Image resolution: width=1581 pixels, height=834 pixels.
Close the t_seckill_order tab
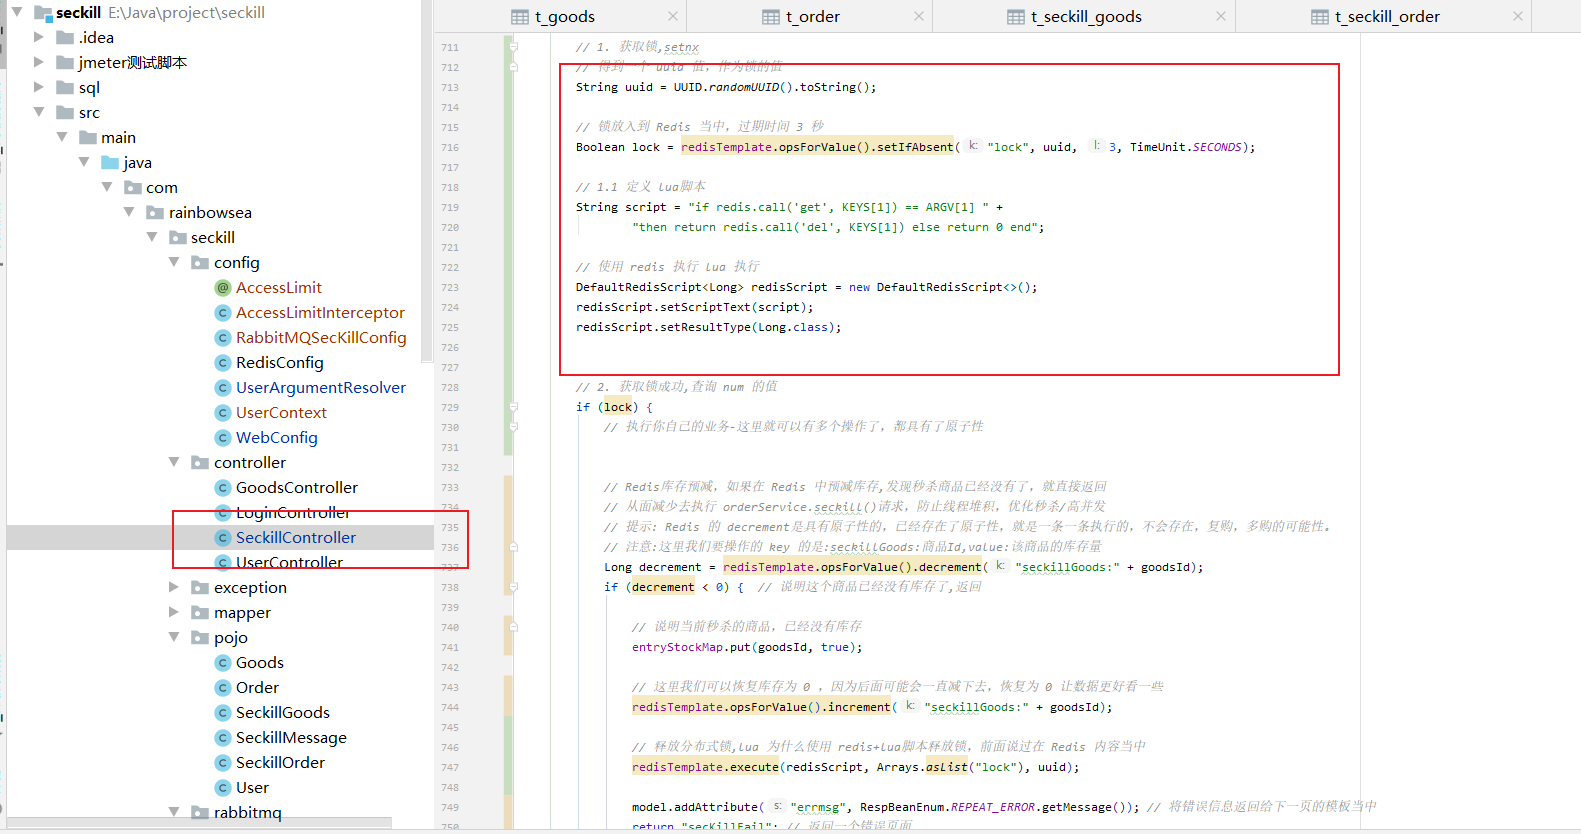[1518, 16]
